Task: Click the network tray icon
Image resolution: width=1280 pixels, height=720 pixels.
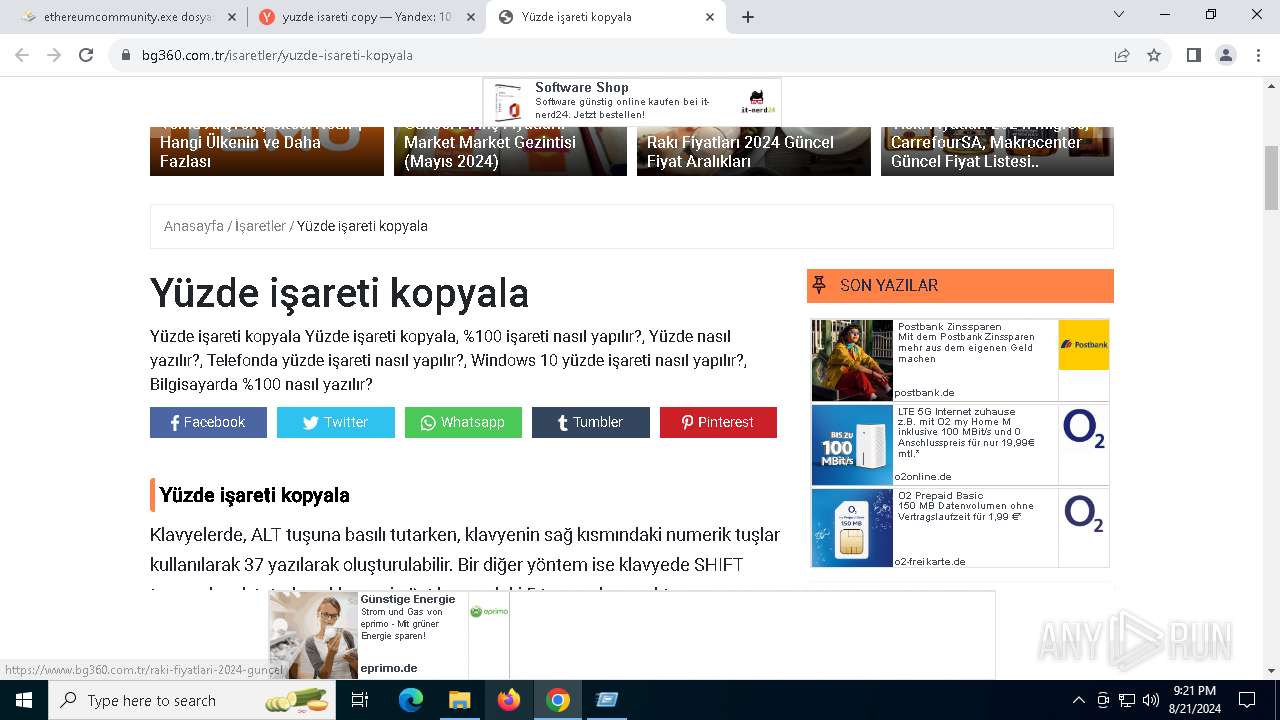Action: (x=1127, y=700)
